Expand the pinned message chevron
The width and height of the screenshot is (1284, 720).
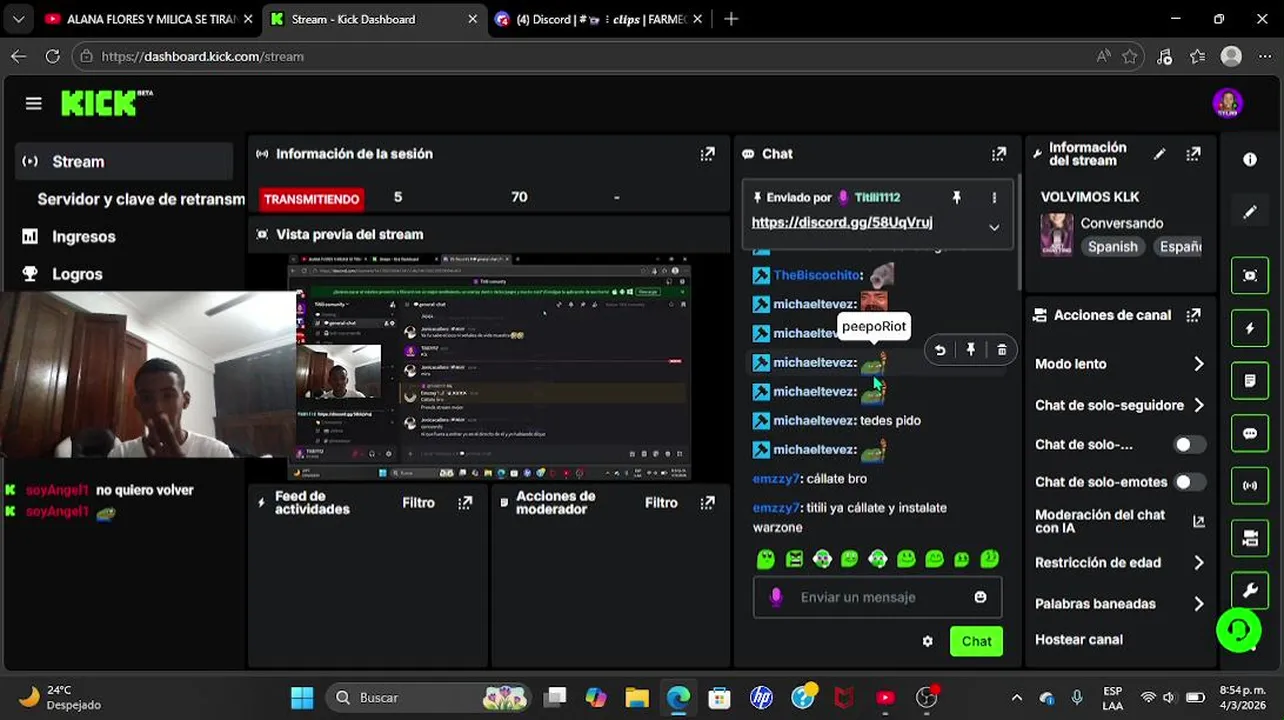coord(994,227)
